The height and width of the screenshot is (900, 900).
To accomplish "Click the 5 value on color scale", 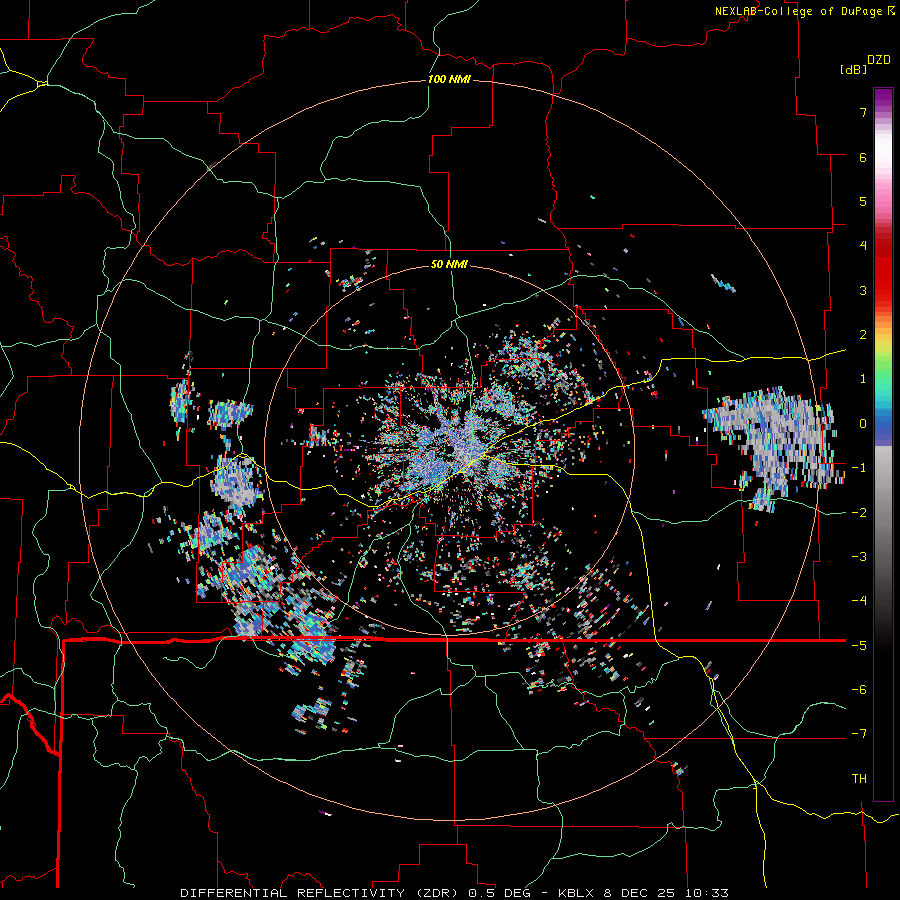I will [x=863, y=201].
